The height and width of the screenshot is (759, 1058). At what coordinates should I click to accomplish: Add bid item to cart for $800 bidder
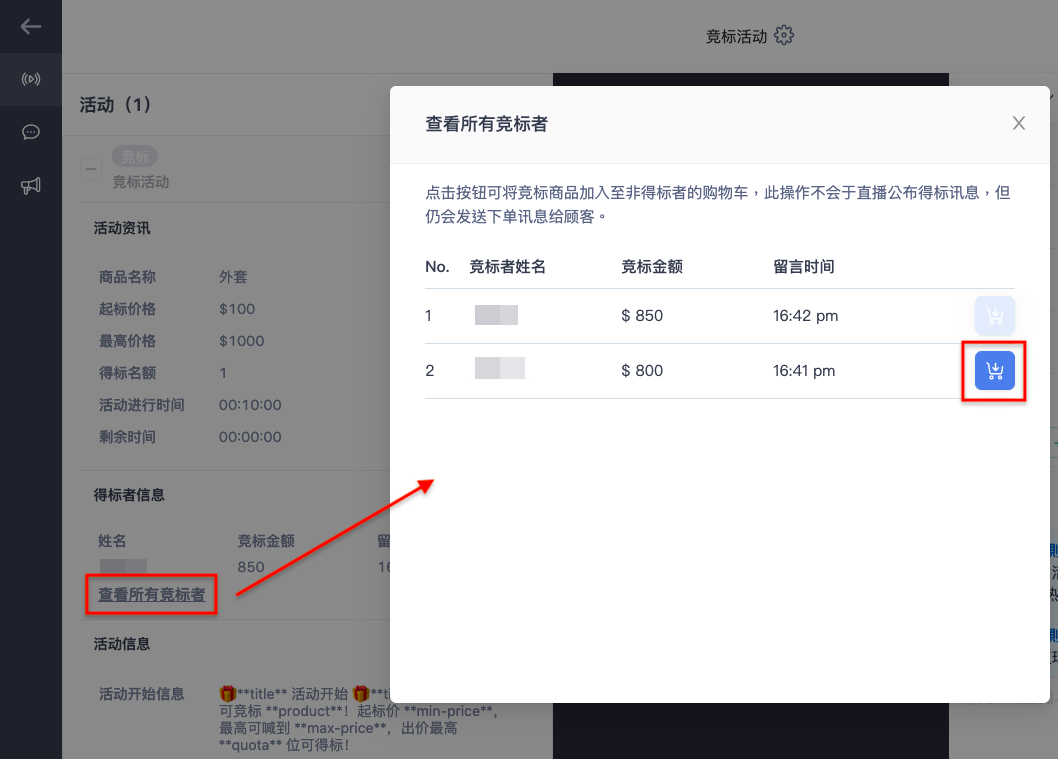994,370
